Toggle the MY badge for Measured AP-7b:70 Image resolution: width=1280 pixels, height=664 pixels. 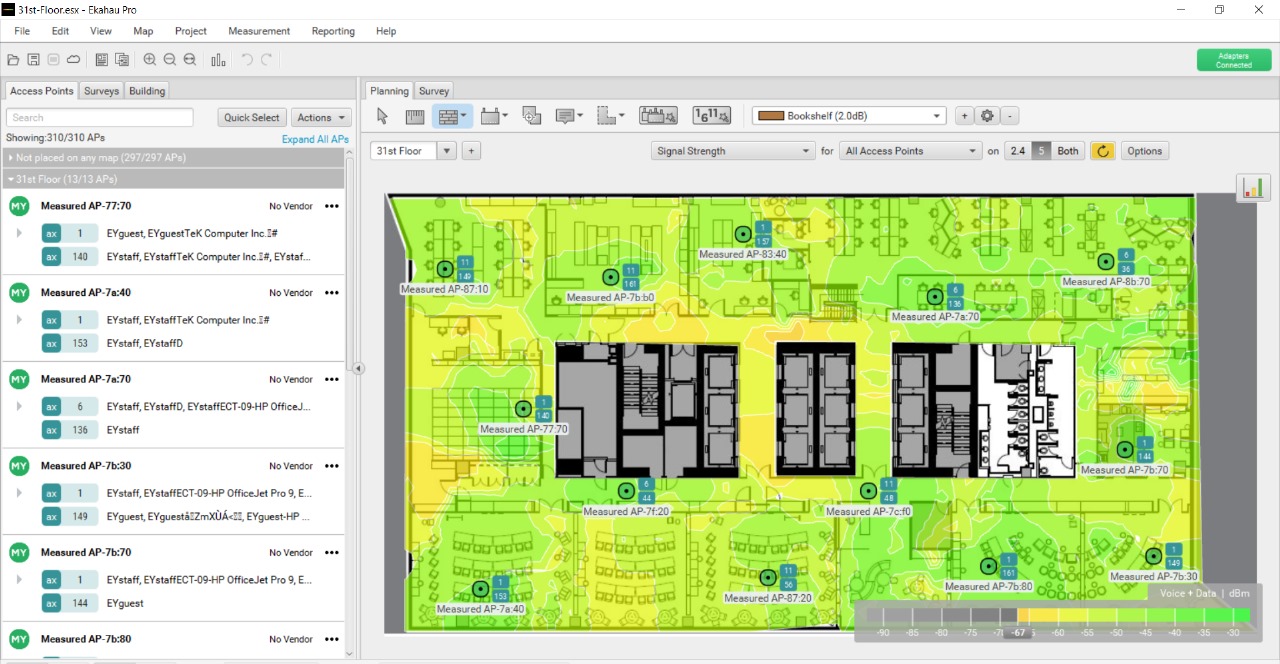[19, 552]
